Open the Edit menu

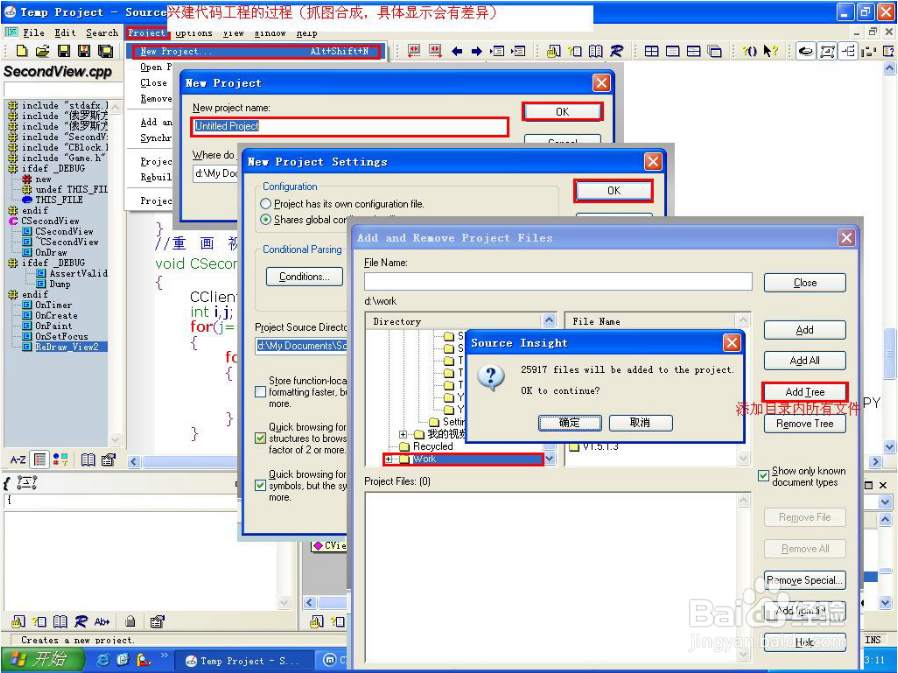65,33
